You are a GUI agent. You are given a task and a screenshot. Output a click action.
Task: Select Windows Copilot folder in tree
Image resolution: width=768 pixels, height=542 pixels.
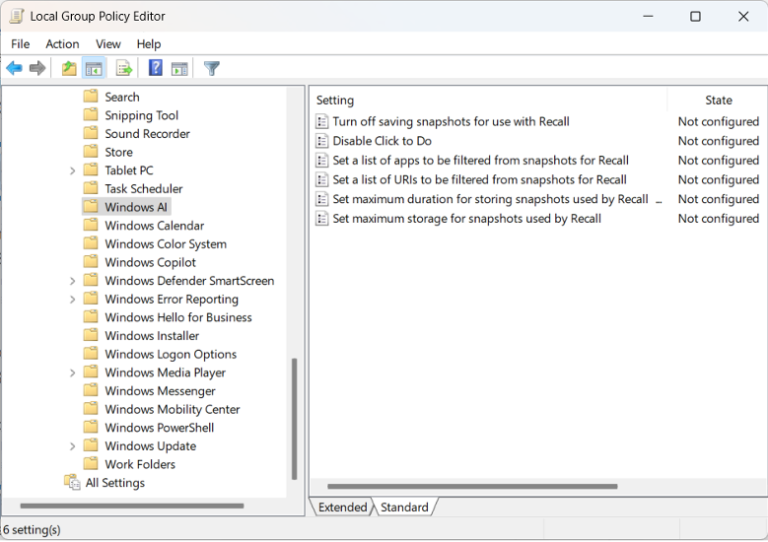click(x=150, y=262)
